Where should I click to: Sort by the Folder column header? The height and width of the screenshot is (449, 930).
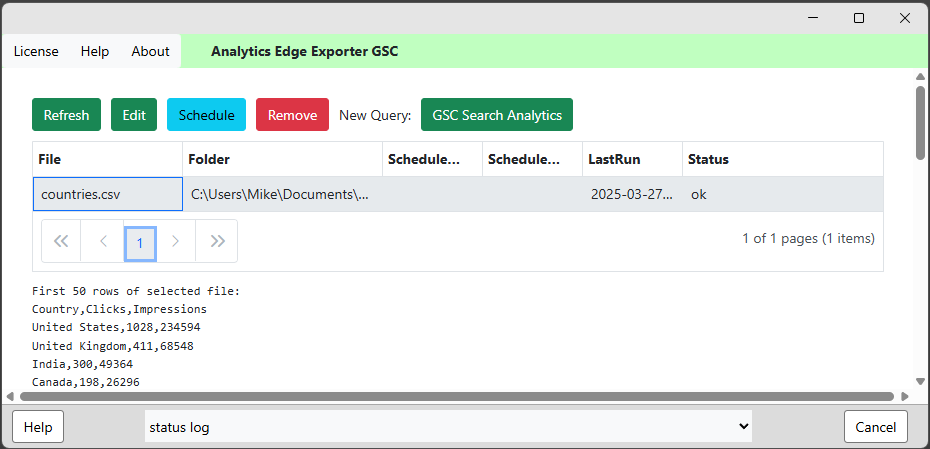point(282,159)
